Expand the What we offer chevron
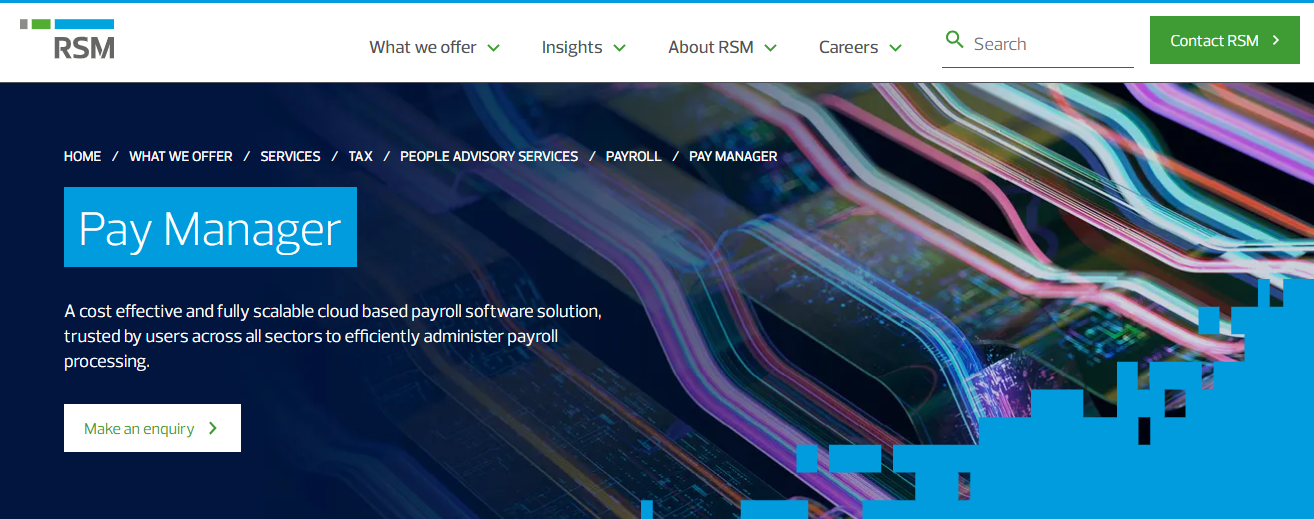This screenshot has height=519, width=1314. [493, 47]
